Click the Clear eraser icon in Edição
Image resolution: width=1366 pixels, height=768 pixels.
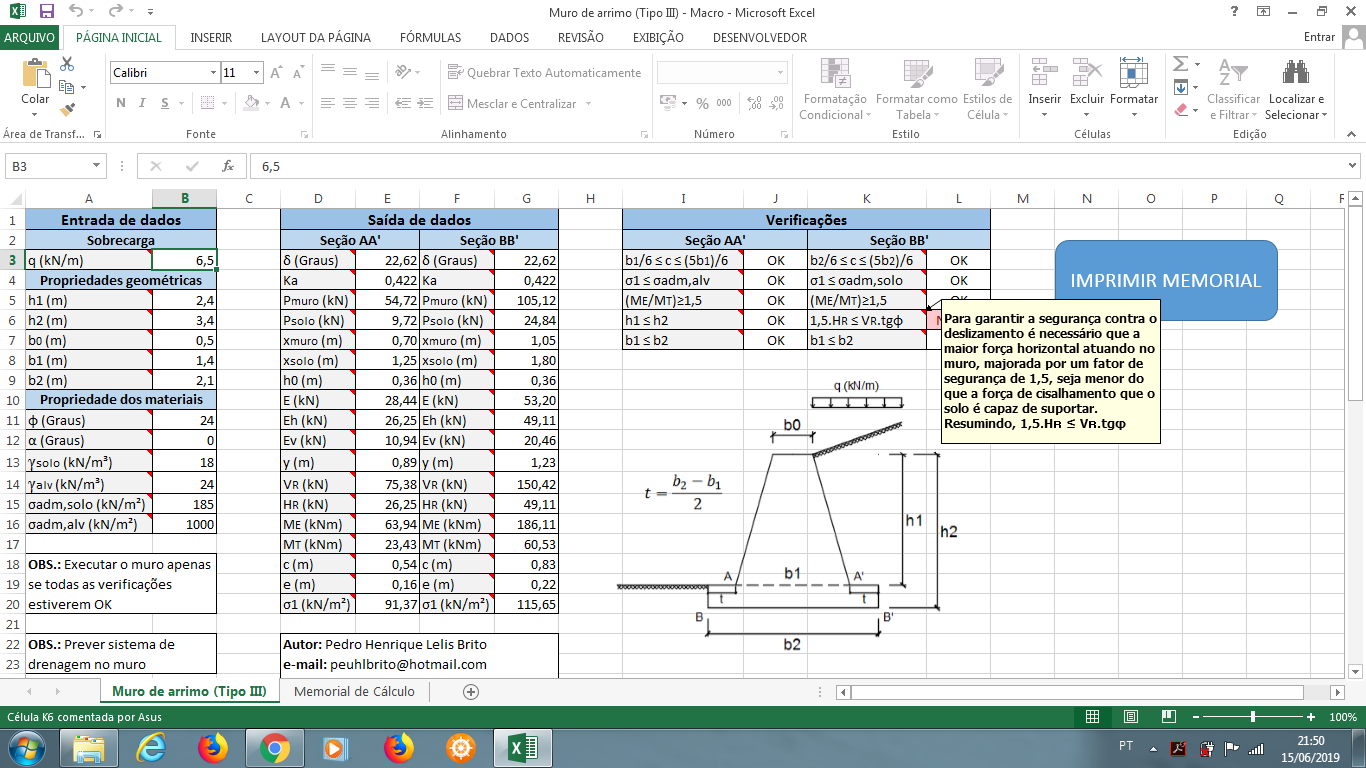(x=1180, y=110)
